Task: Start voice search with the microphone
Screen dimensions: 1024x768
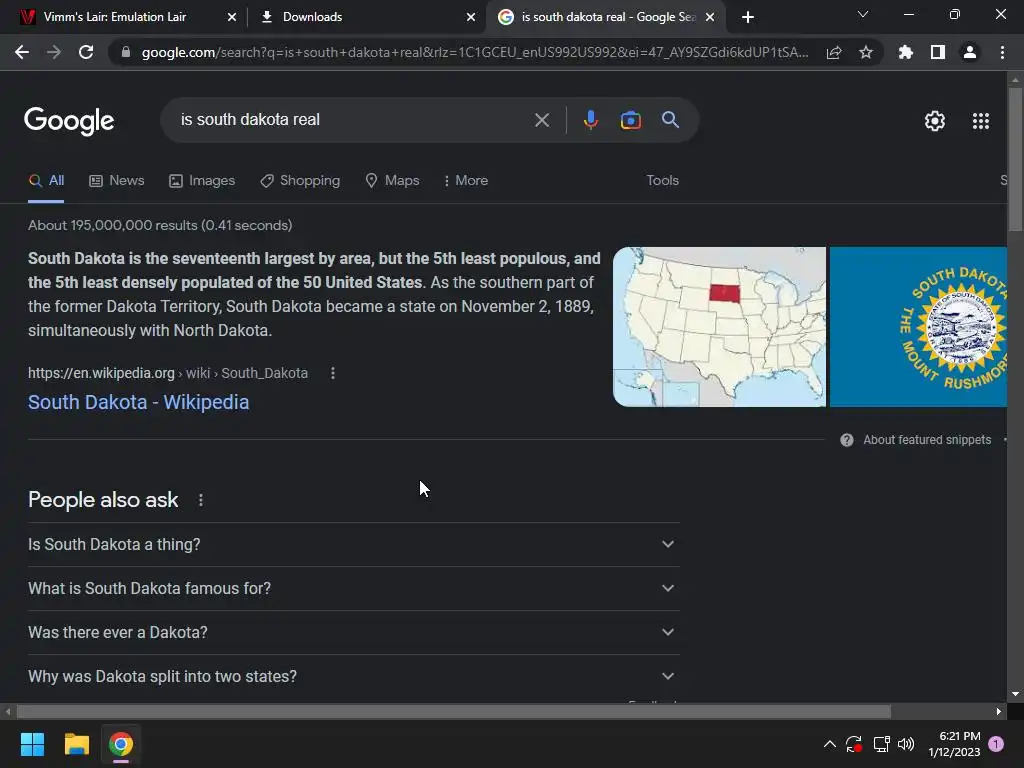Action: click(x=591, y=120)
